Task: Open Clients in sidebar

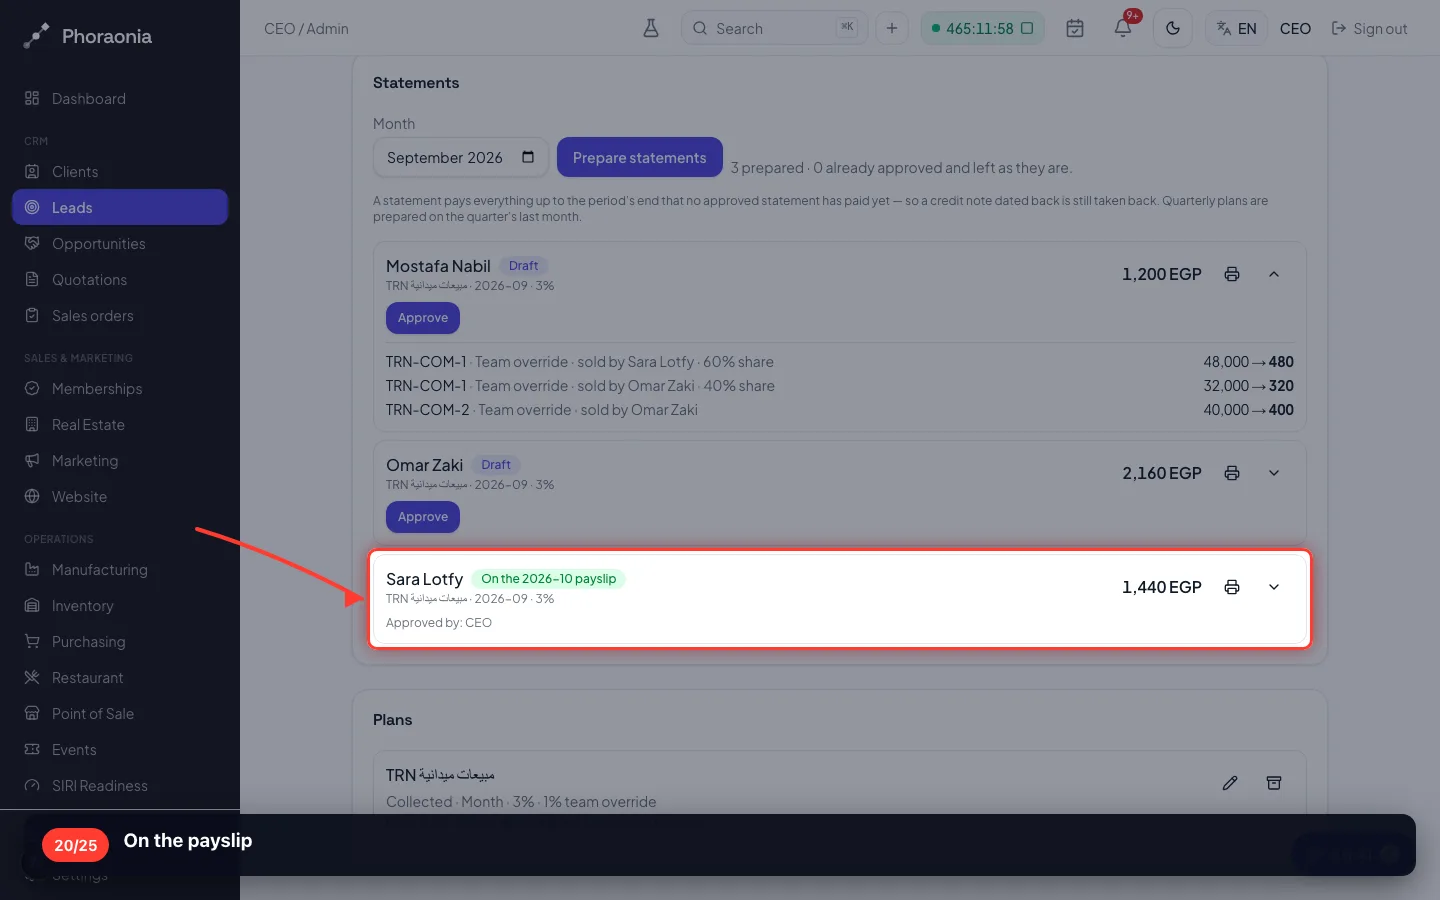Action: point(120,172)
